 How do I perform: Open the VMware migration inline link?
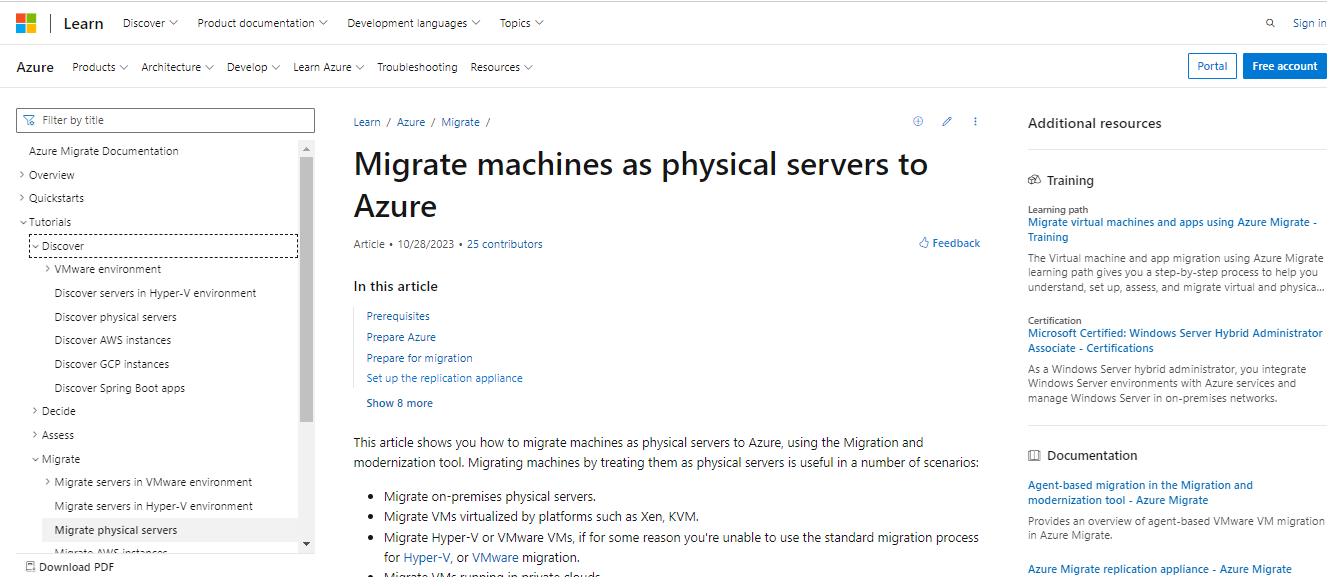(495, 557)
